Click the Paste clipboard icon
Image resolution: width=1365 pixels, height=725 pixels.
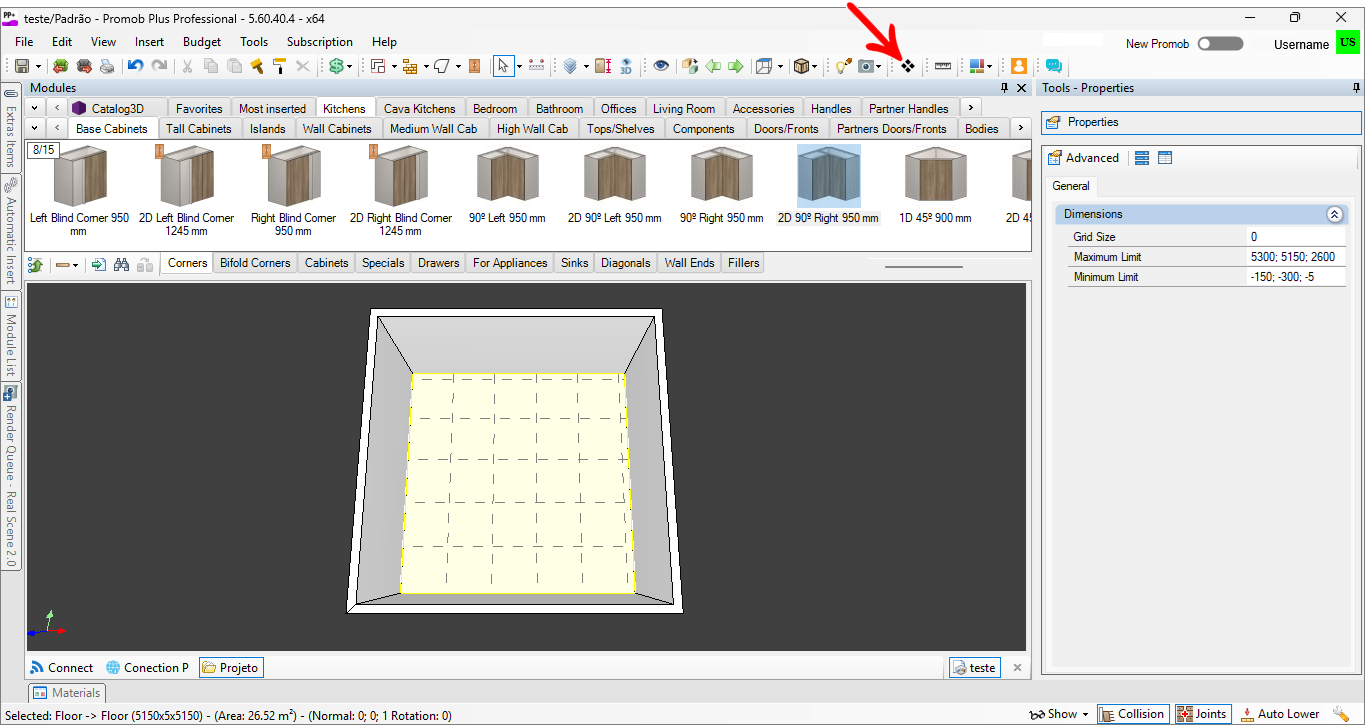[234, 66]
